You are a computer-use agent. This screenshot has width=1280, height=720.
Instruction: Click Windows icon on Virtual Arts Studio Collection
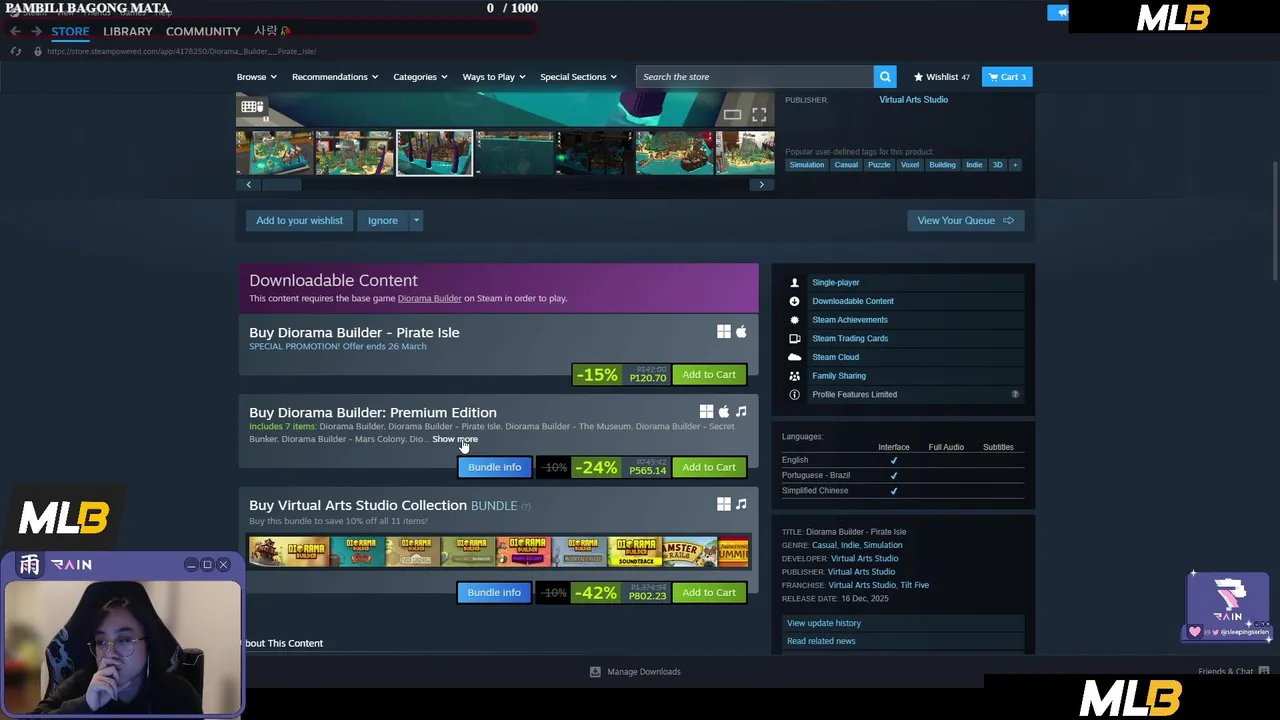tap(723, 505)
